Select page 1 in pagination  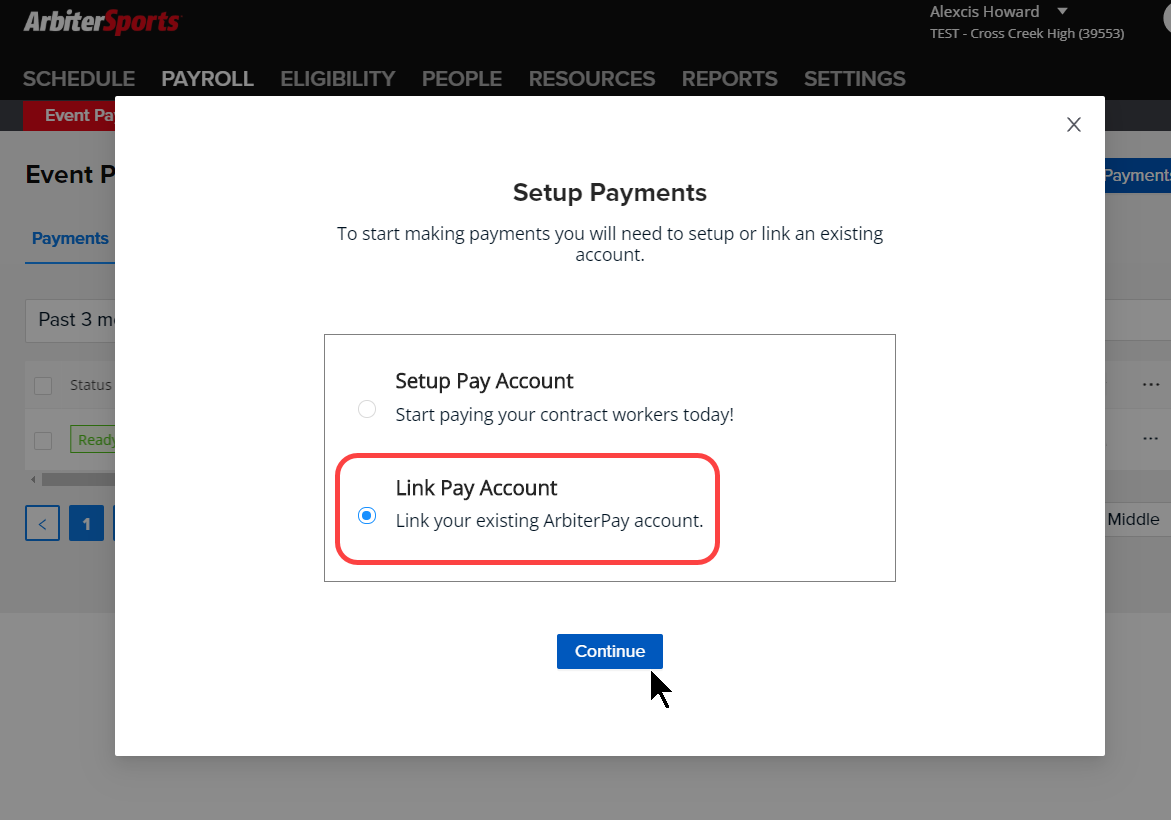(87, 524)
